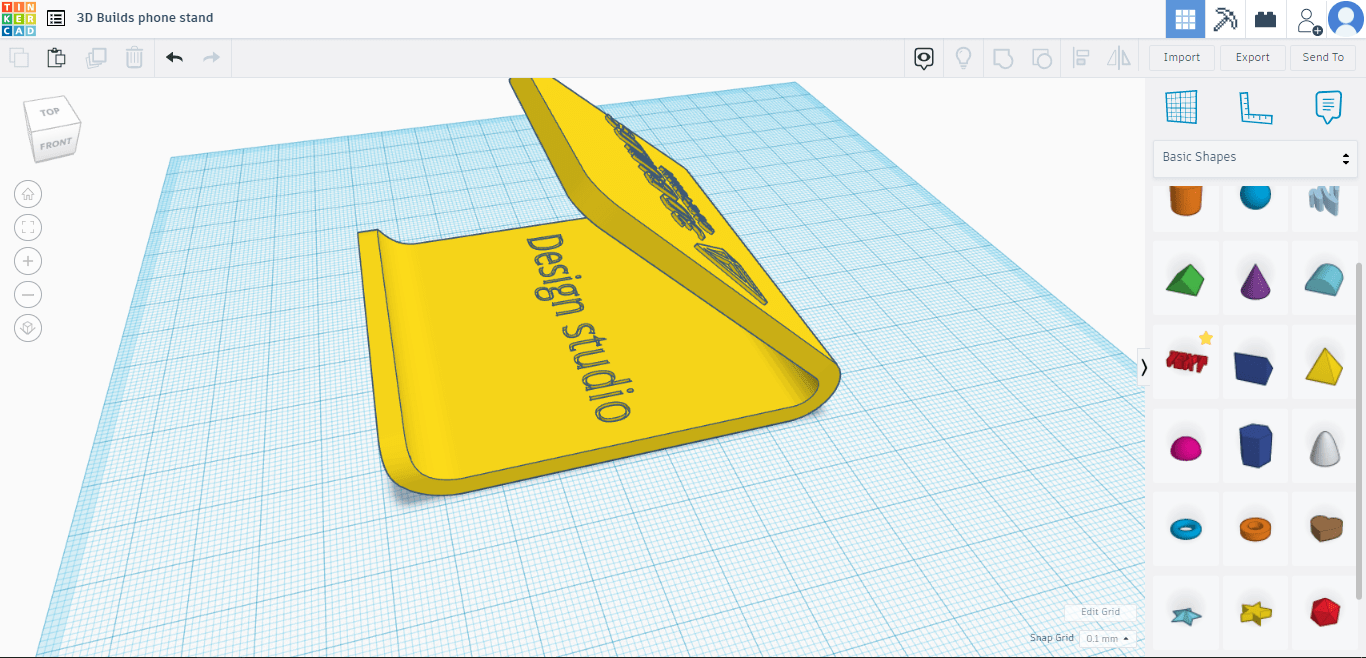Collapse the shapes panel arrow

click(1144, 367)
